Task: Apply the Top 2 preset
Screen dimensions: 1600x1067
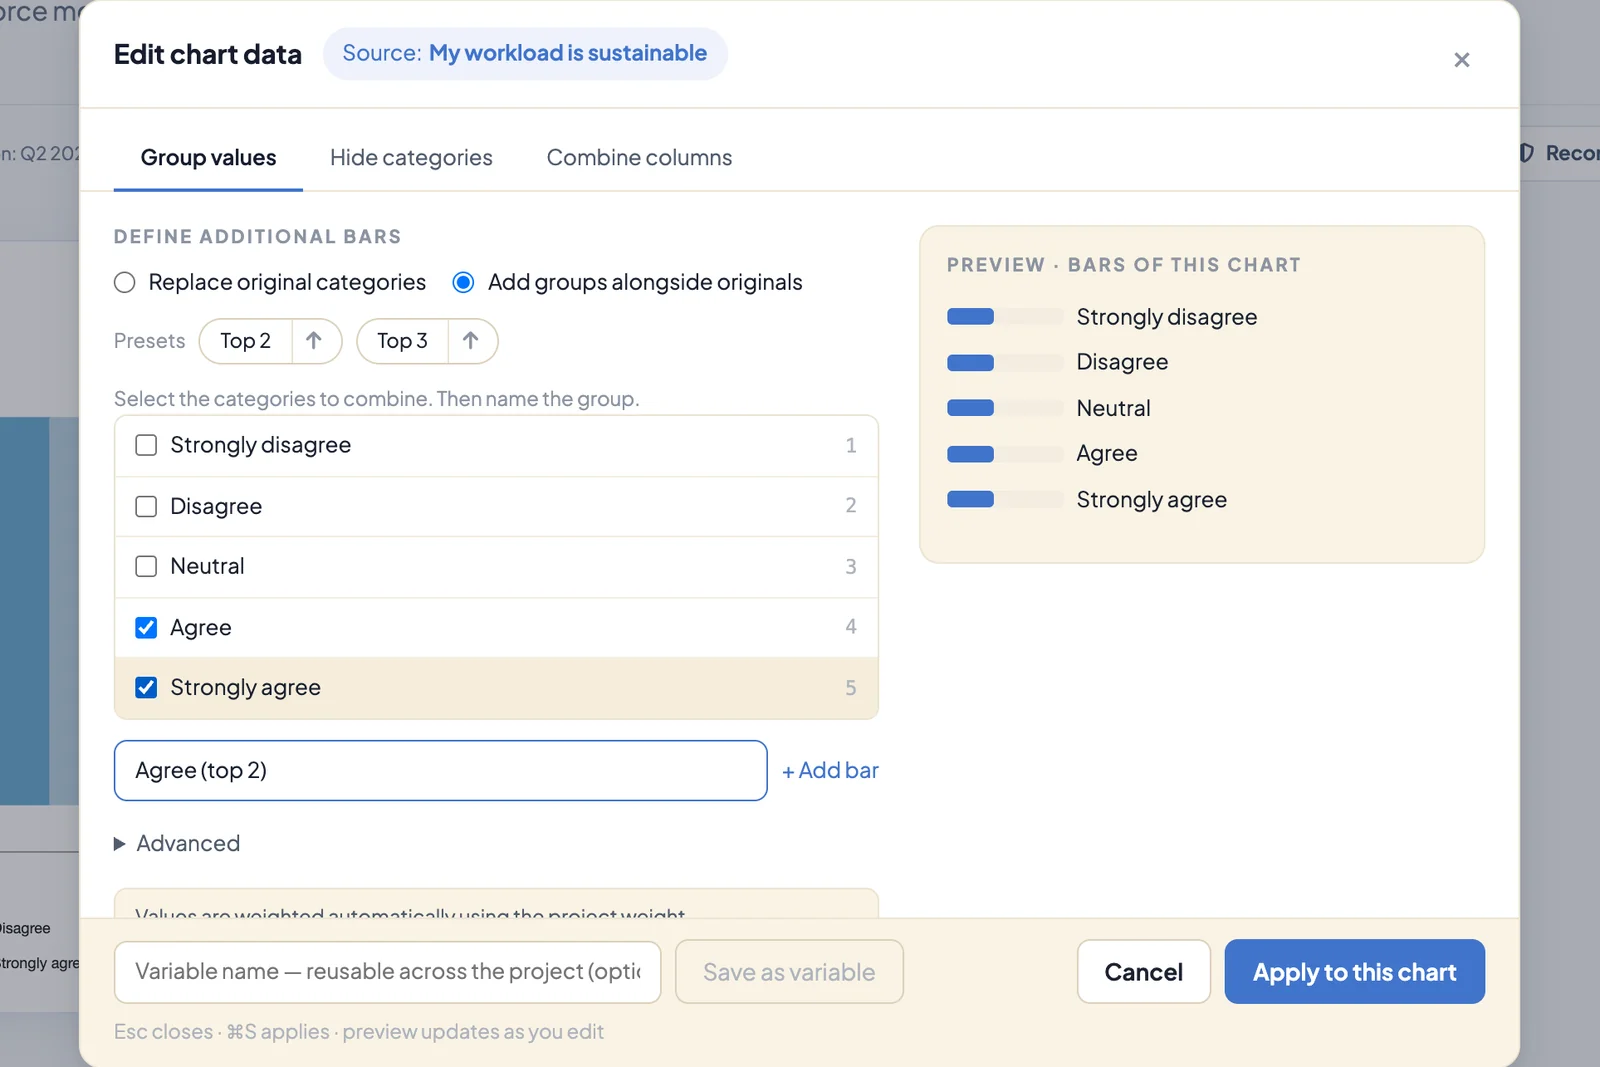Action: click(x=246, y=341)
